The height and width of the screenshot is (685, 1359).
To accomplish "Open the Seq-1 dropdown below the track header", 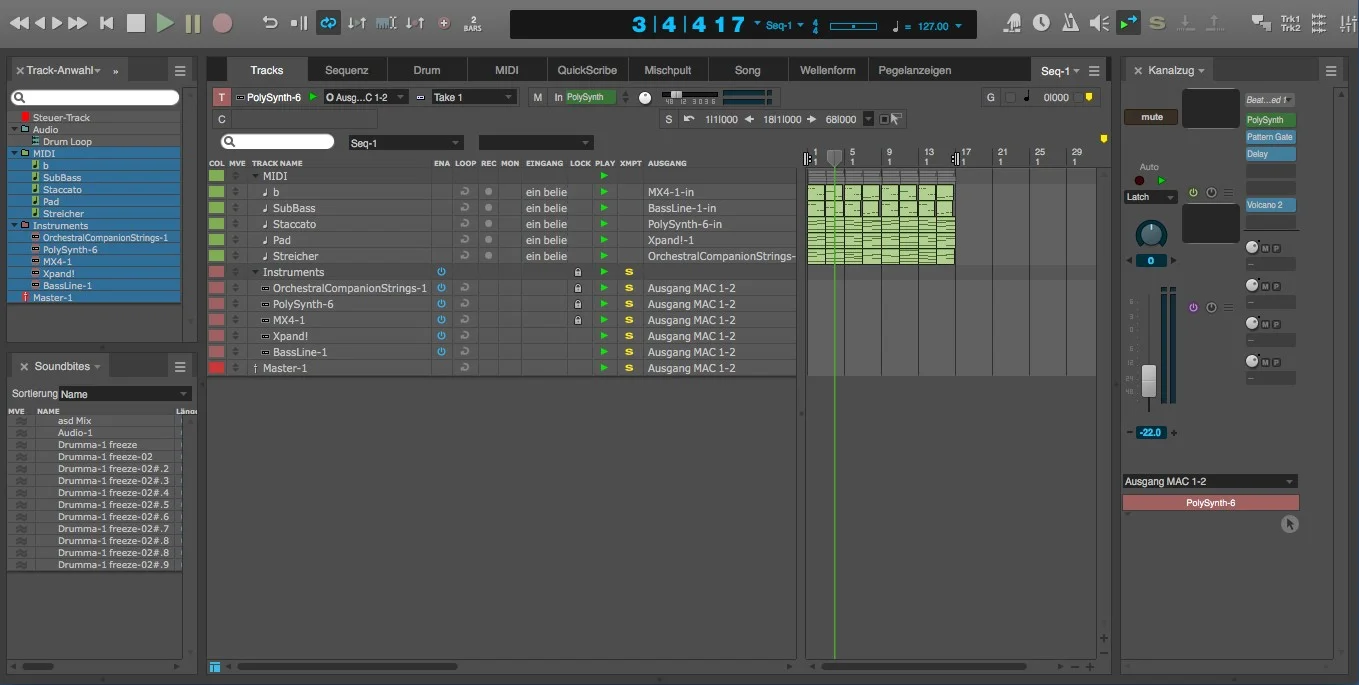I will tap(405, 143).
